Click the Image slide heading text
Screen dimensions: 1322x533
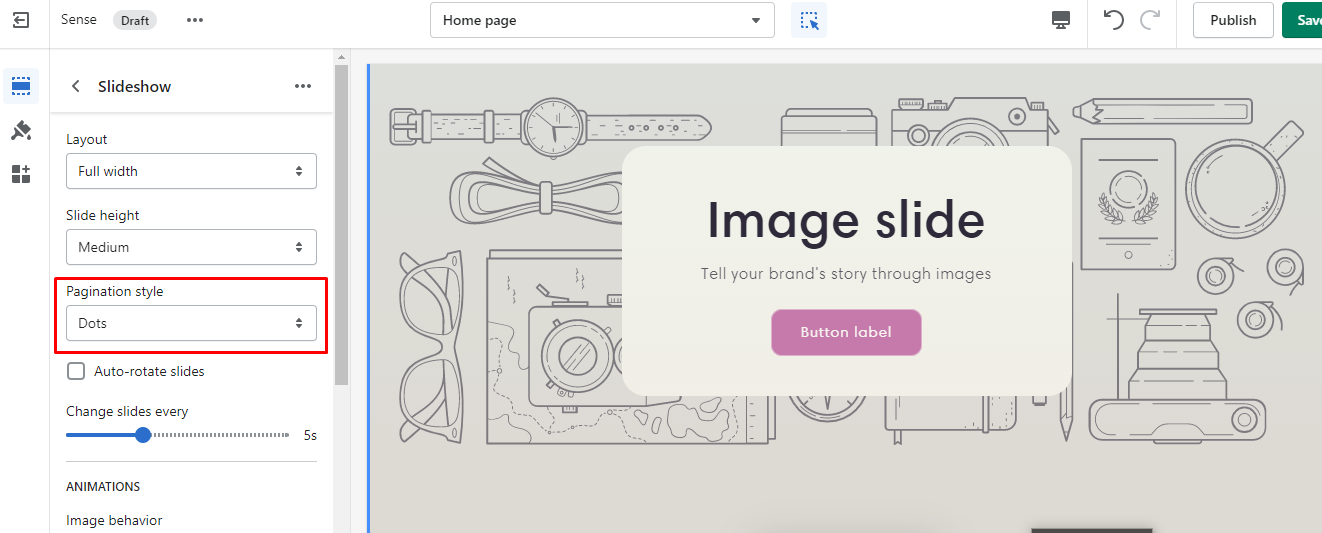coord(846,220)
